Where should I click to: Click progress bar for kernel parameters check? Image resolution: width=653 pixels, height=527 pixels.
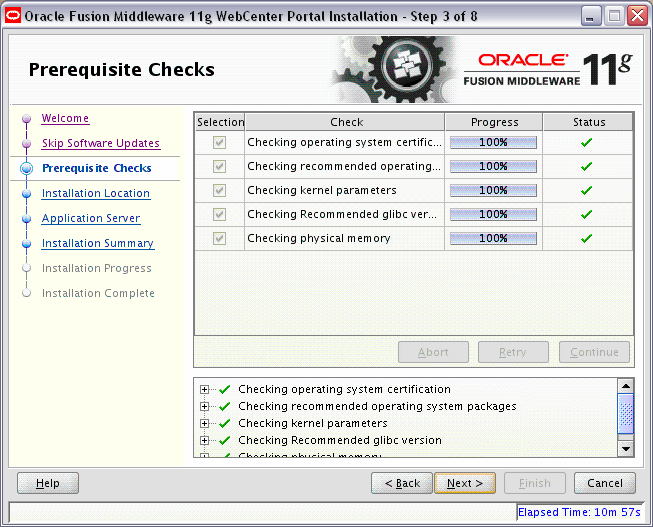click(493, 190)
